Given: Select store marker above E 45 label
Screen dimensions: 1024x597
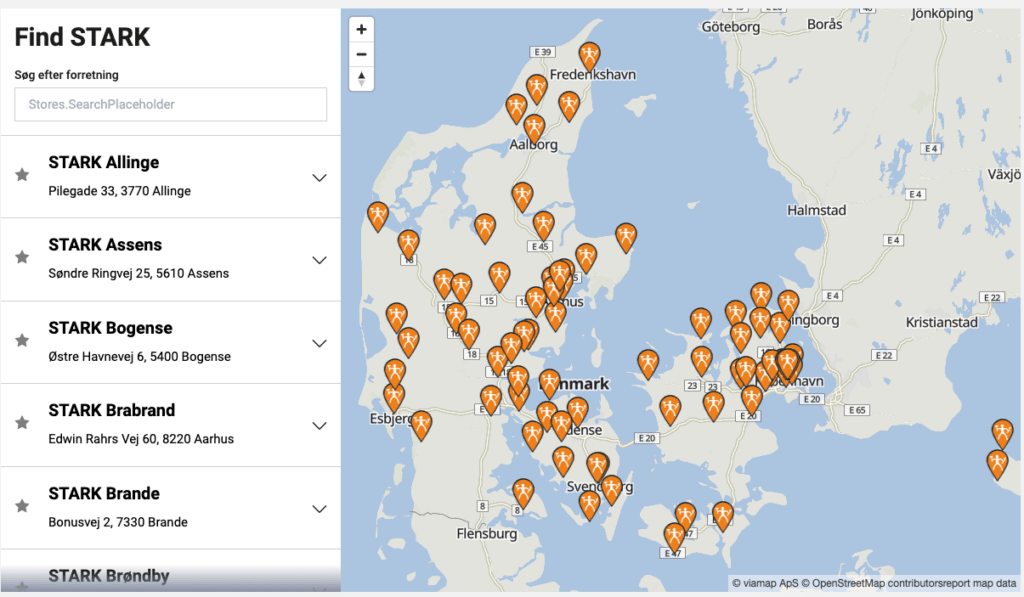Looking at the screenshot, I should click(x=543, y=225).
